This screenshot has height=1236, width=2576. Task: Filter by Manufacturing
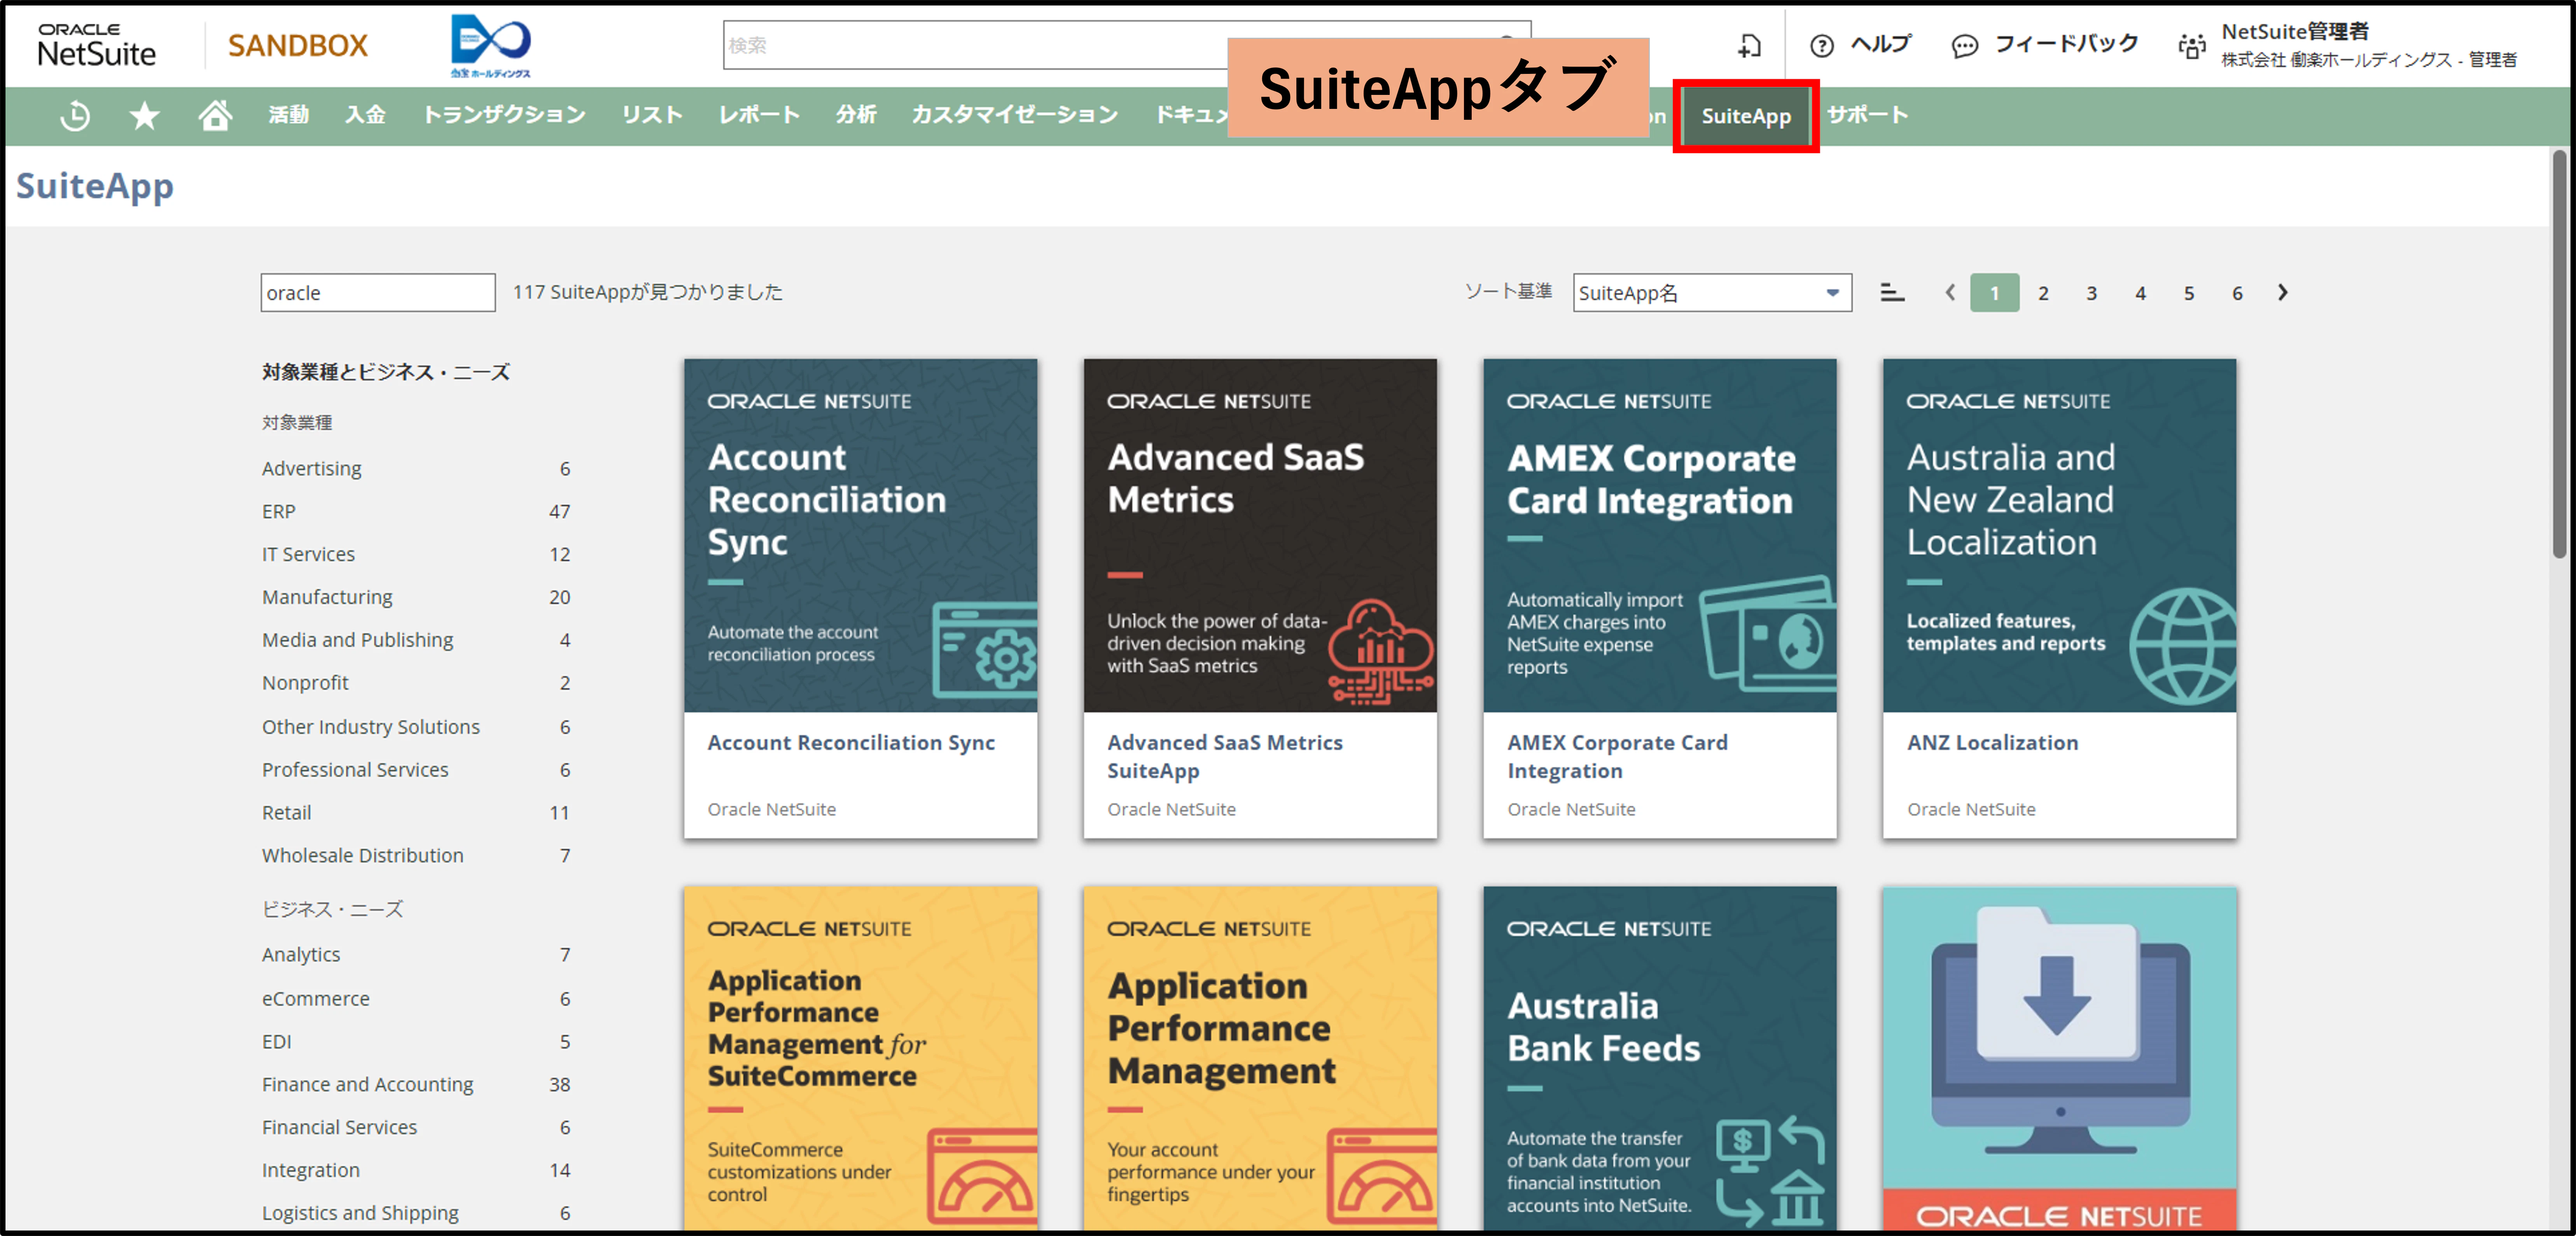tap(327, 597)
